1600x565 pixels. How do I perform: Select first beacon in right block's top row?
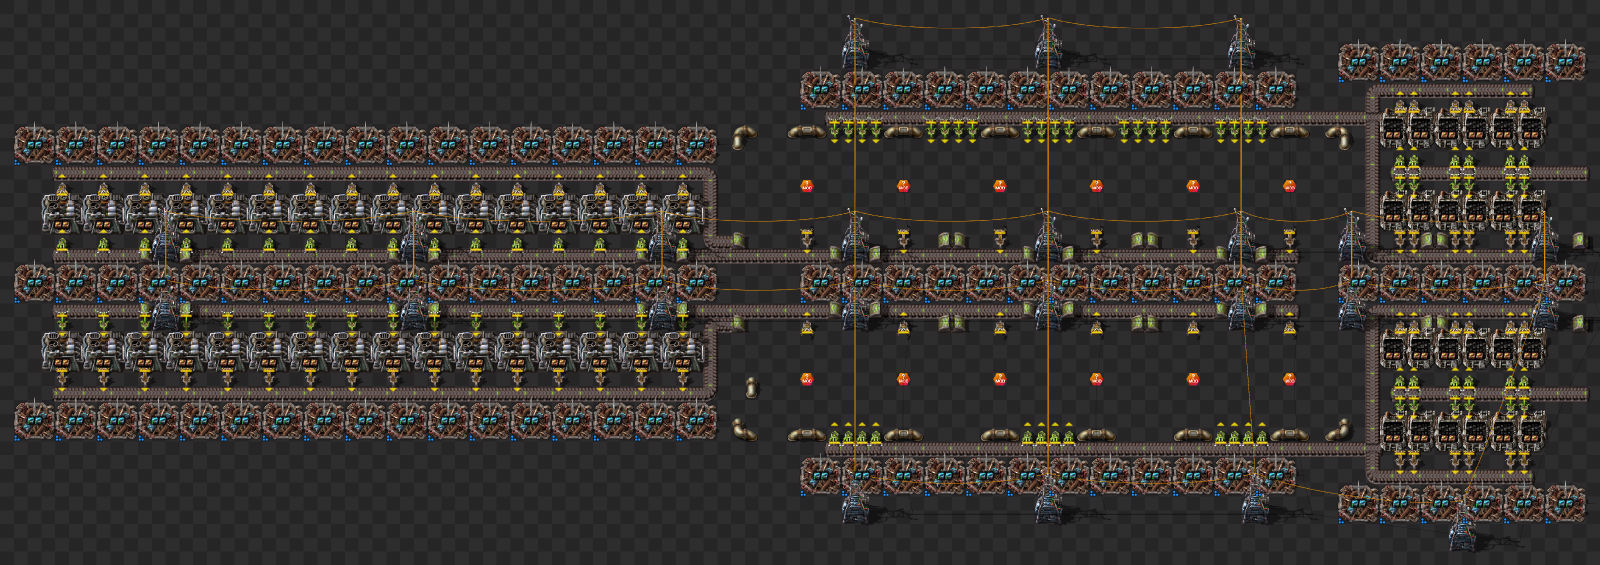pos(1358,62)
